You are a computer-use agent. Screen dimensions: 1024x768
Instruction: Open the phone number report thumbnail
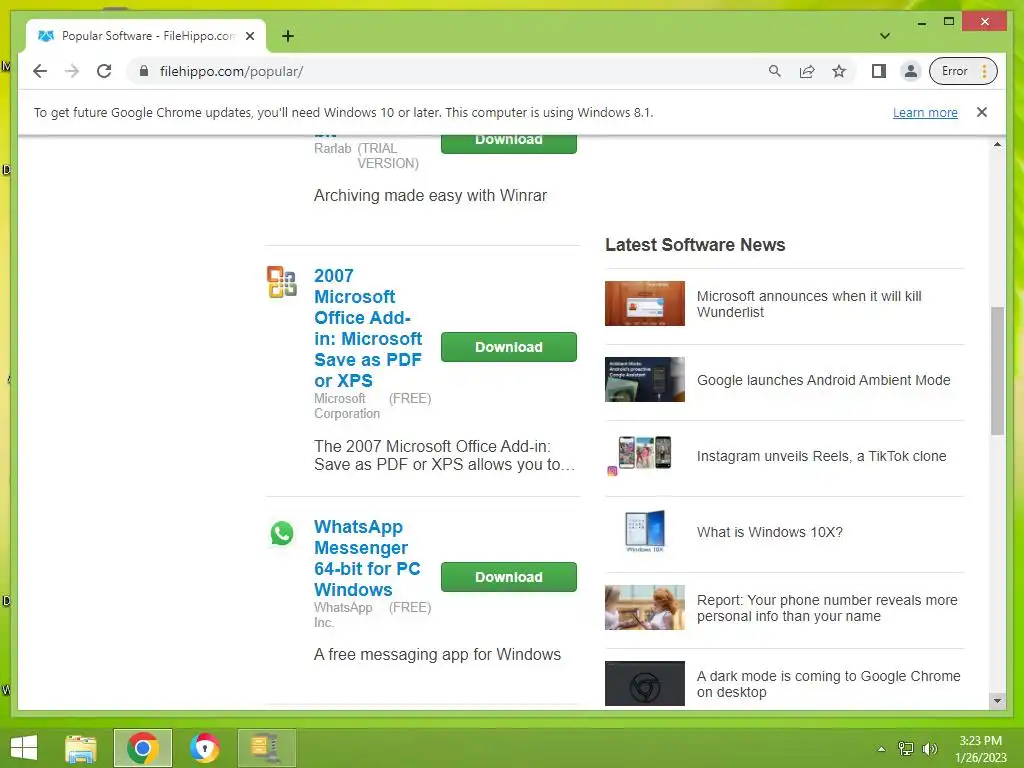(645, 607)
